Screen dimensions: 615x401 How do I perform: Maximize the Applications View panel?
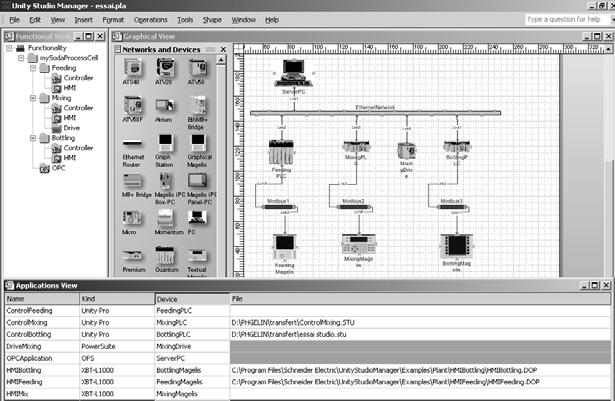[595, 285]
